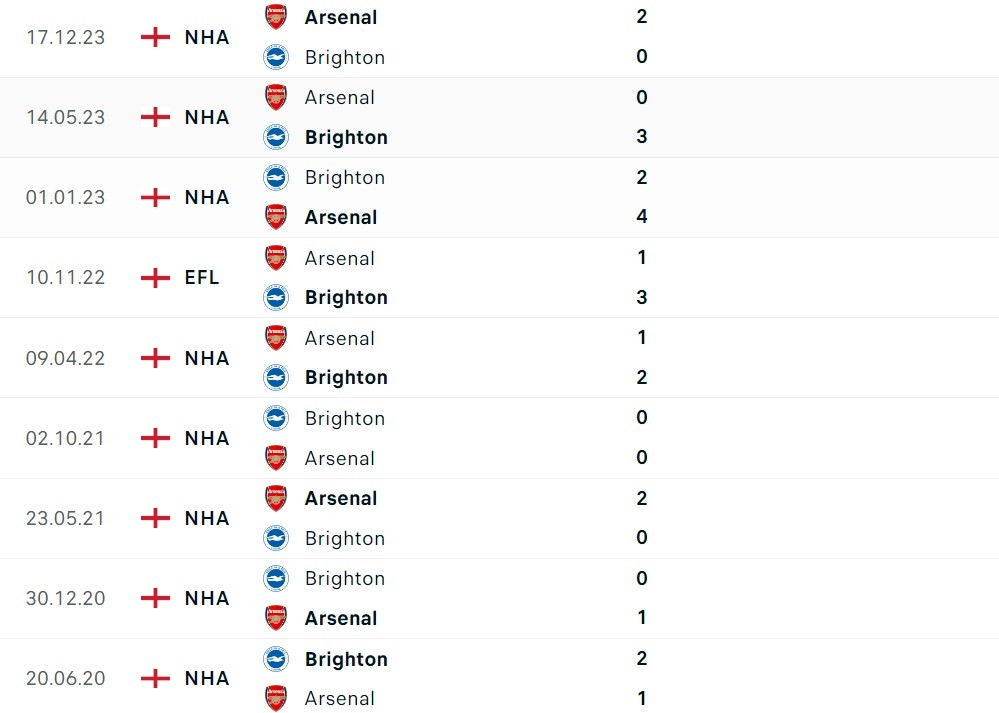Image resolution: width=999 pixels, height=713 pixels.
Task: Click England flag beside 01.01.23 match
Action: [x=155, y=197]
